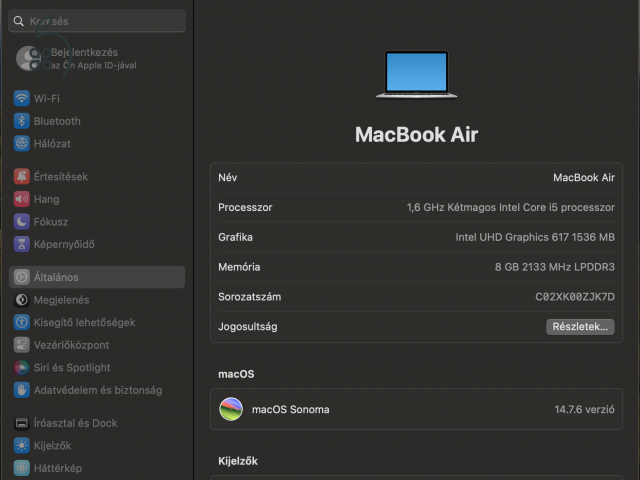Click the Íróasztal és Dock icon
The height and width of the screenshot is (480, 640).
[22, 423]
